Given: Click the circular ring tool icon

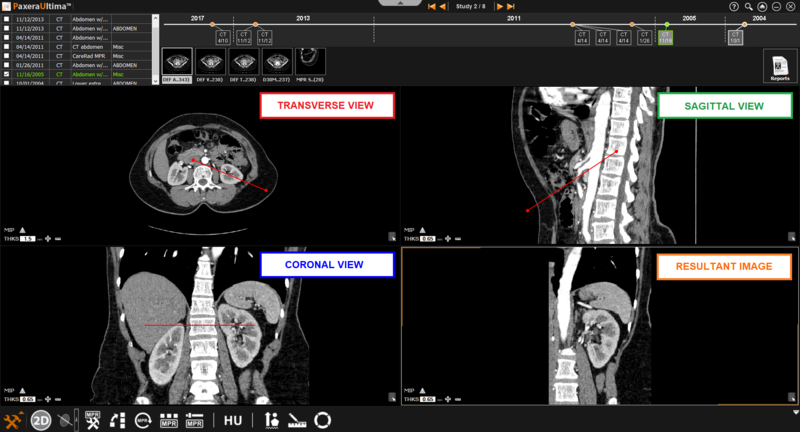Looking at the screenshot, I should 323,421.
